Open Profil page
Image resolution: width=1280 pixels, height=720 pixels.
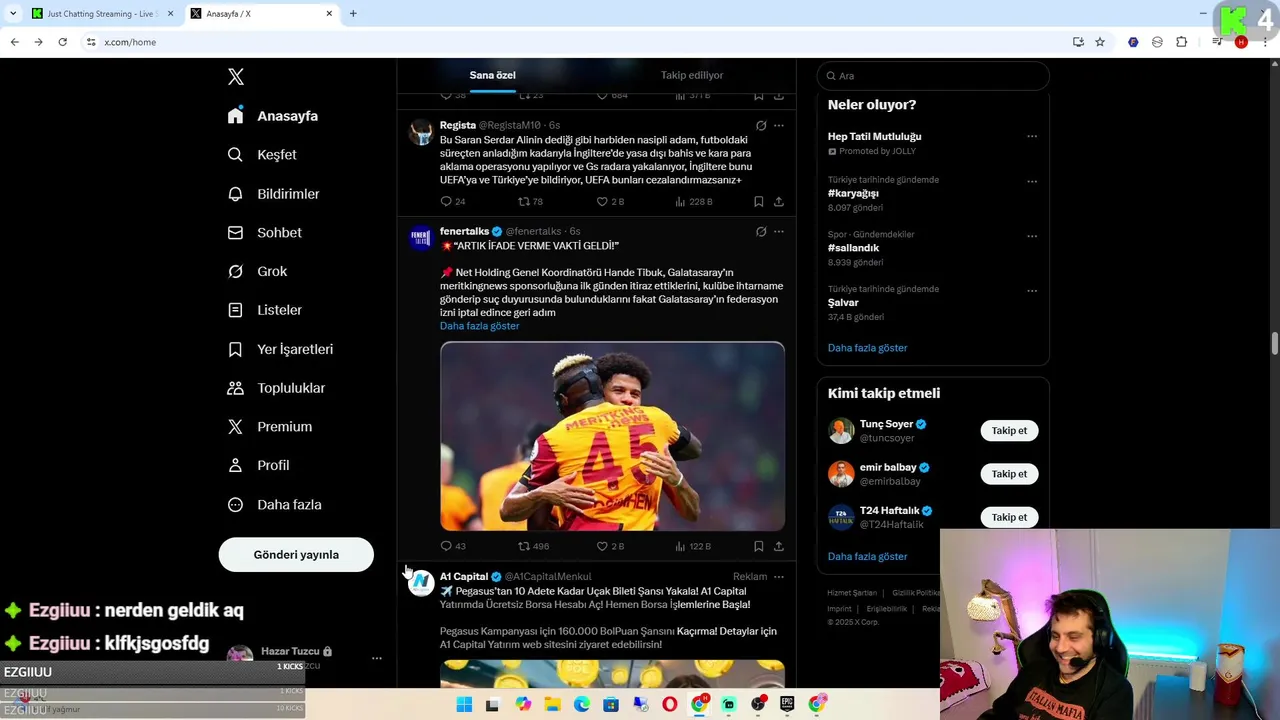point(258,465)
